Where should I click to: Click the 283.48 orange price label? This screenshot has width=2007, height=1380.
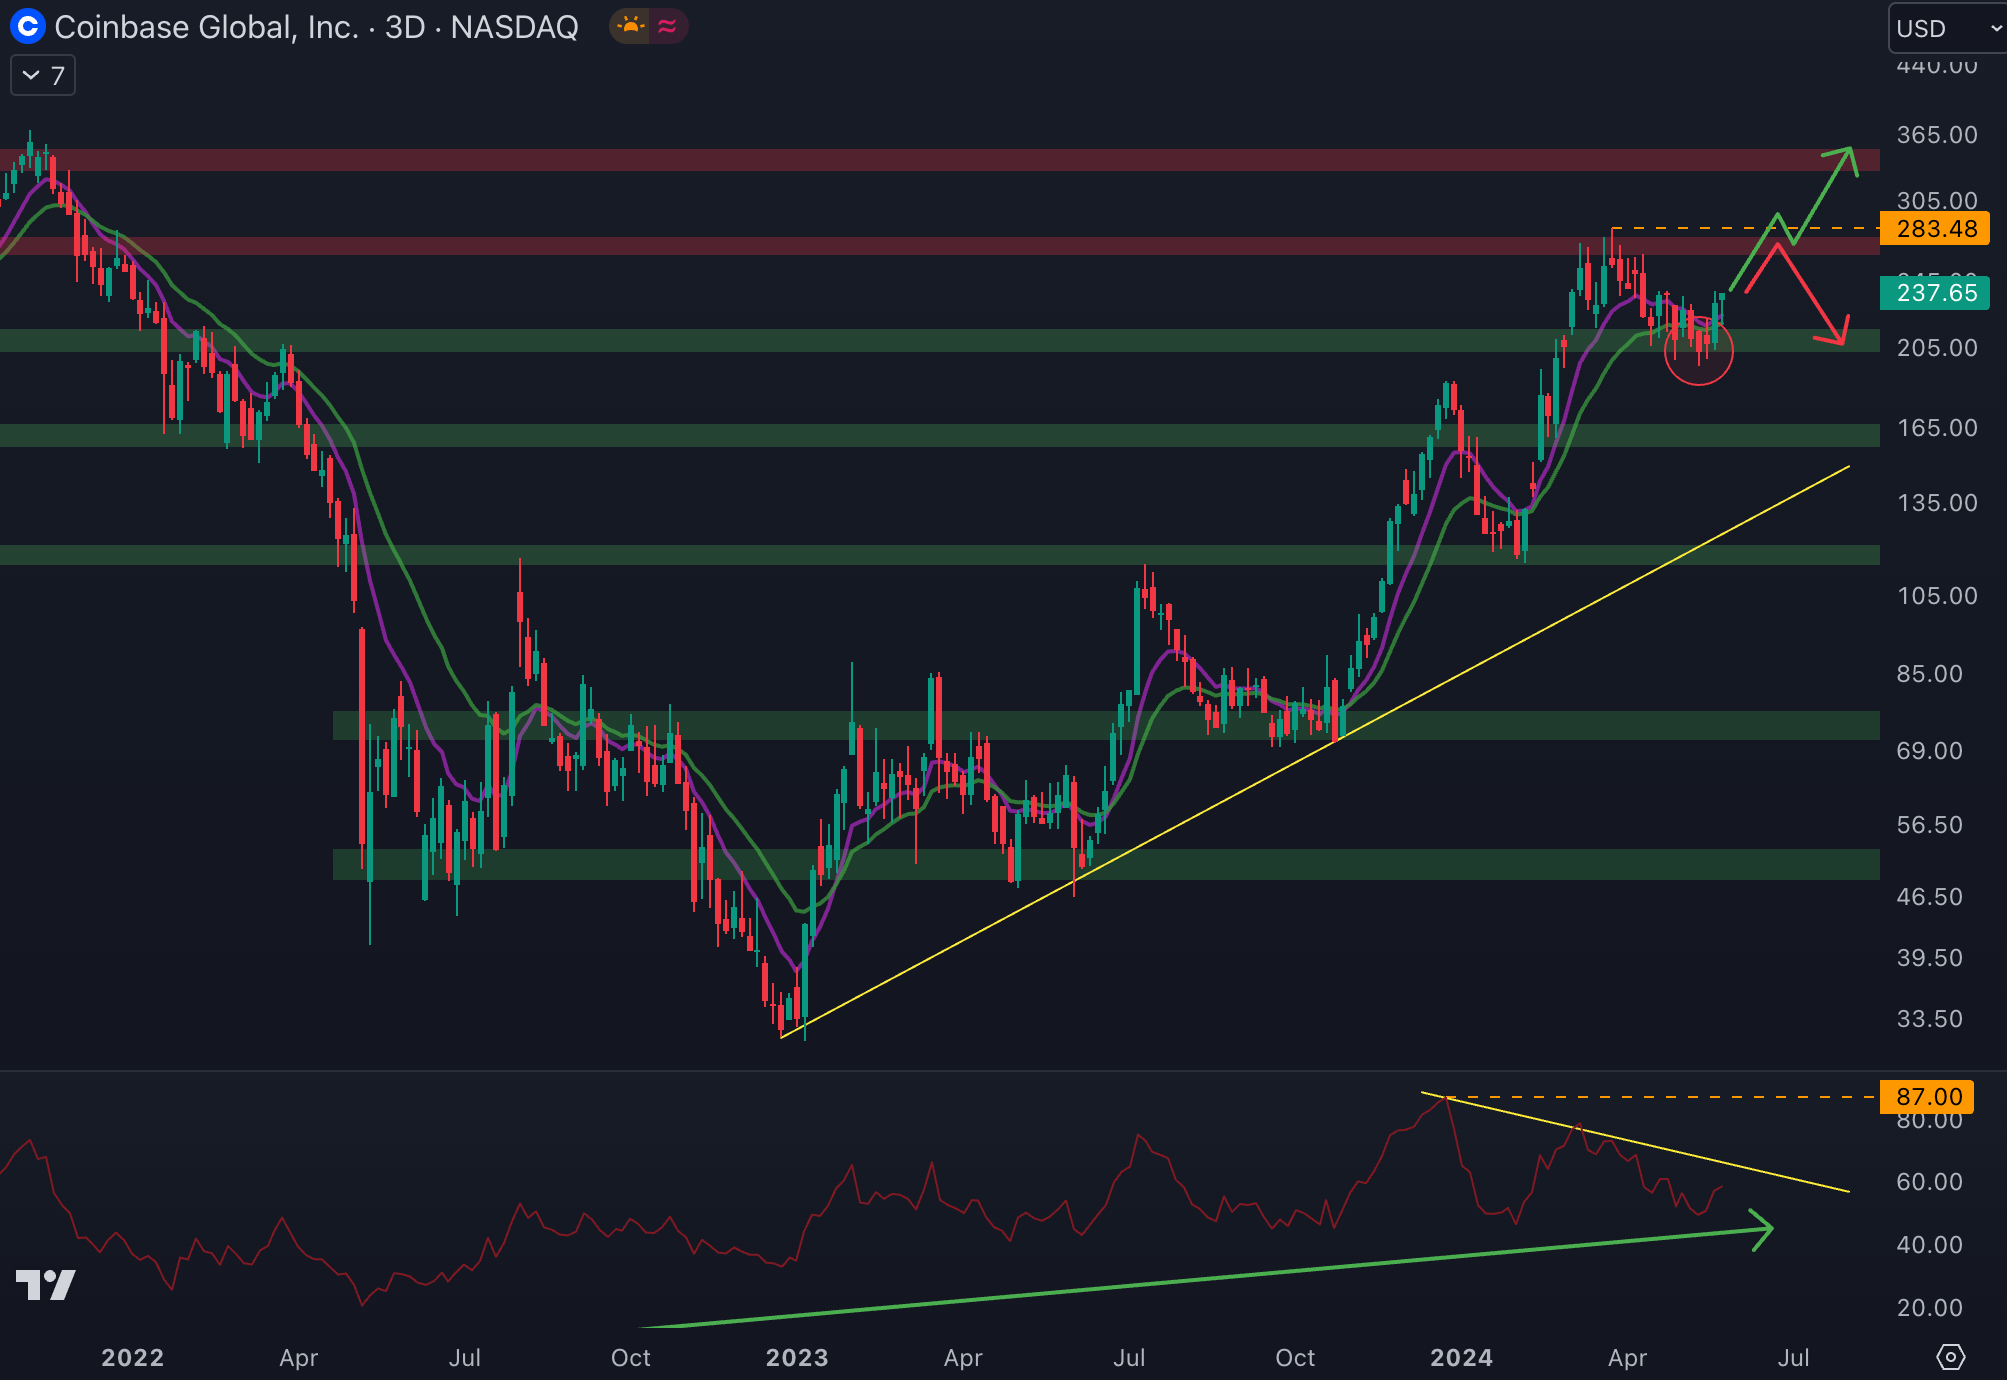[1935, 229]
